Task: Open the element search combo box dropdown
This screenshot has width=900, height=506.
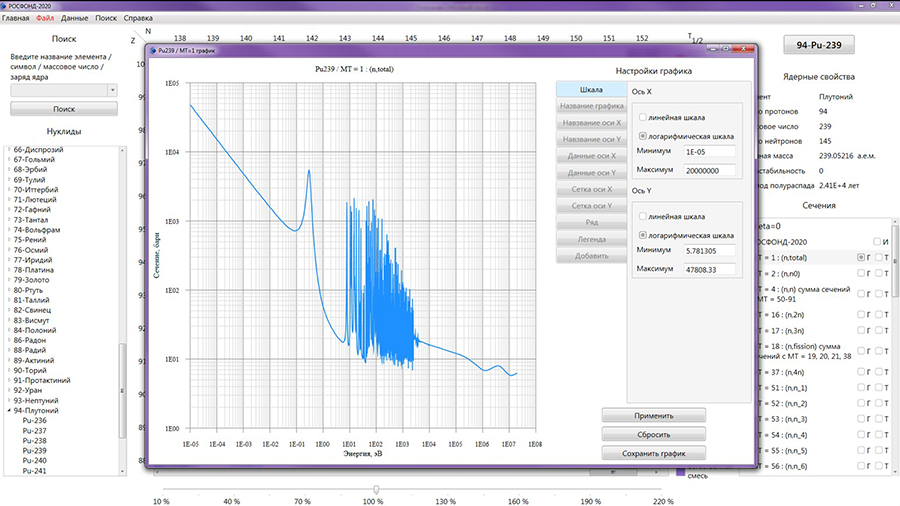Action: [x=112, y=90]
